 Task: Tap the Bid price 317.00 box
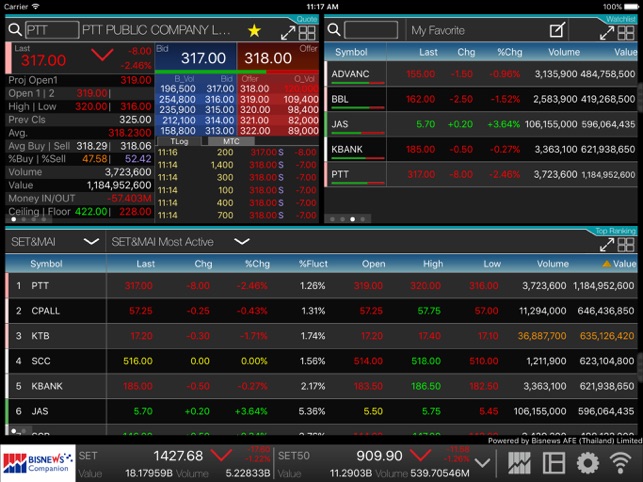(196, 56)
